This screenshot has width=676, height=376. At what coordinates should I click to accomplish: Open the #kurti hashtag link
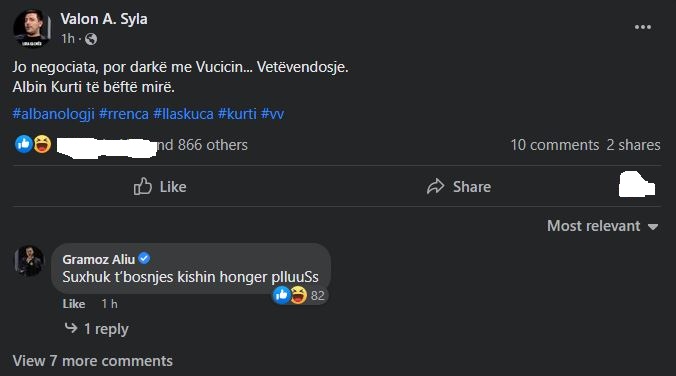click(237, 114)
